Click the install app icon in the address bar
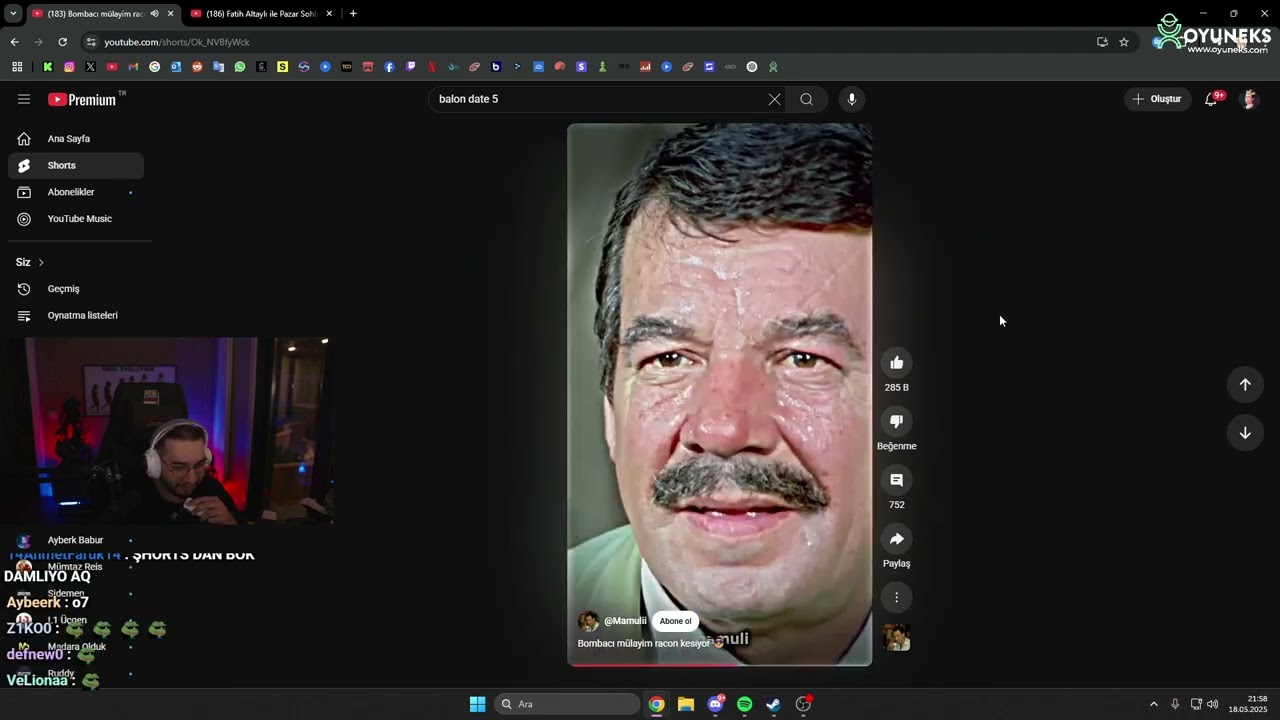 point(1102,42)
